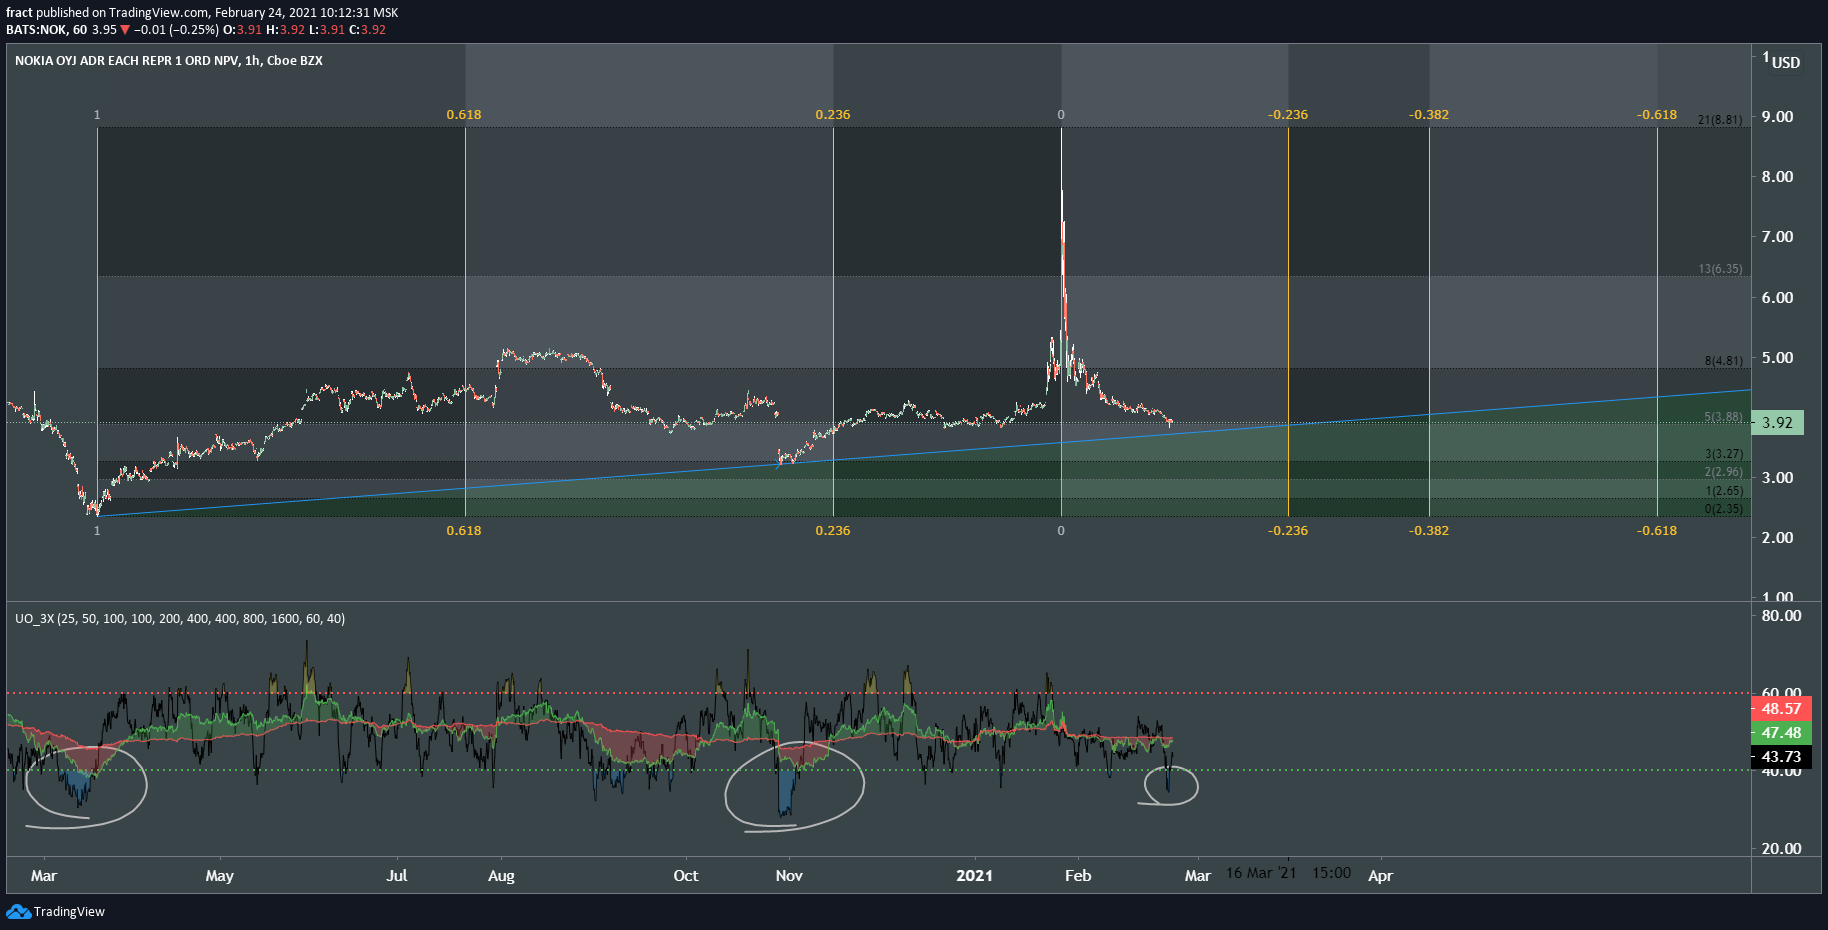Click the '13(6.35)' Fibonacci level label
1828x930 pixels.
point(1720,269)
